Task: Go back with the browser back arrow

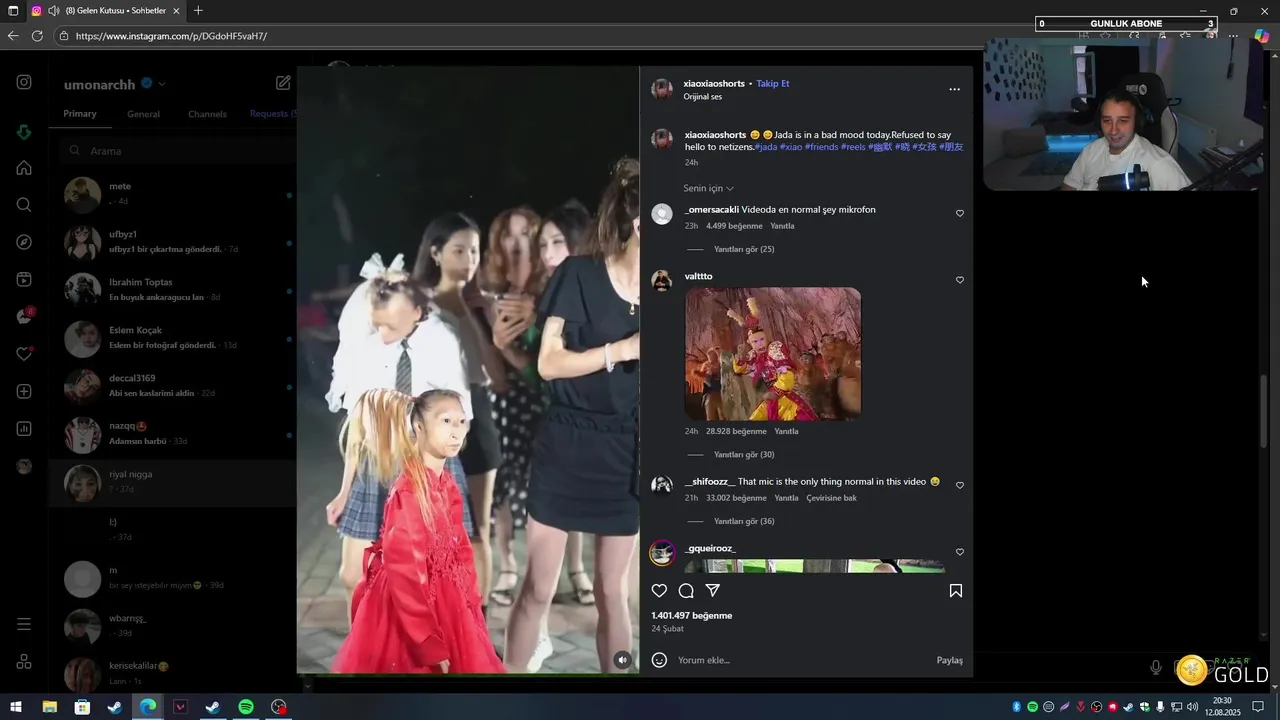Action: [13, 36]
